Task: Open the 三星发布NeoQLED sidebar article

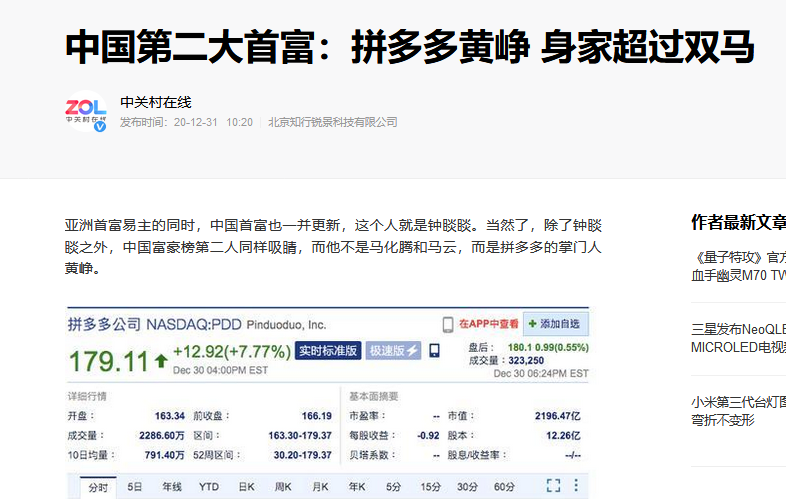Action: point(738,339)
